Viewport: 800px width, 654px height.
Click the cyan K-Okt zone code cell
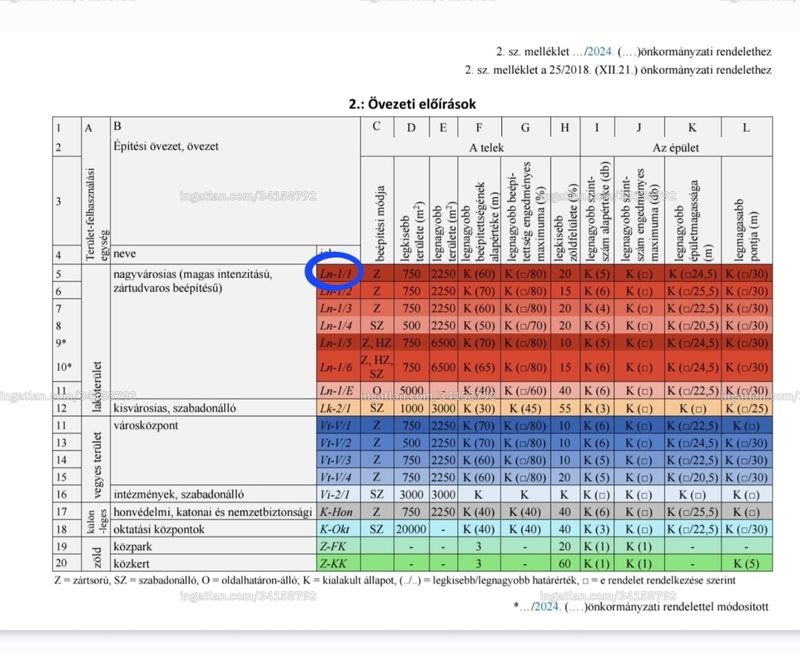tap(336, 529)
